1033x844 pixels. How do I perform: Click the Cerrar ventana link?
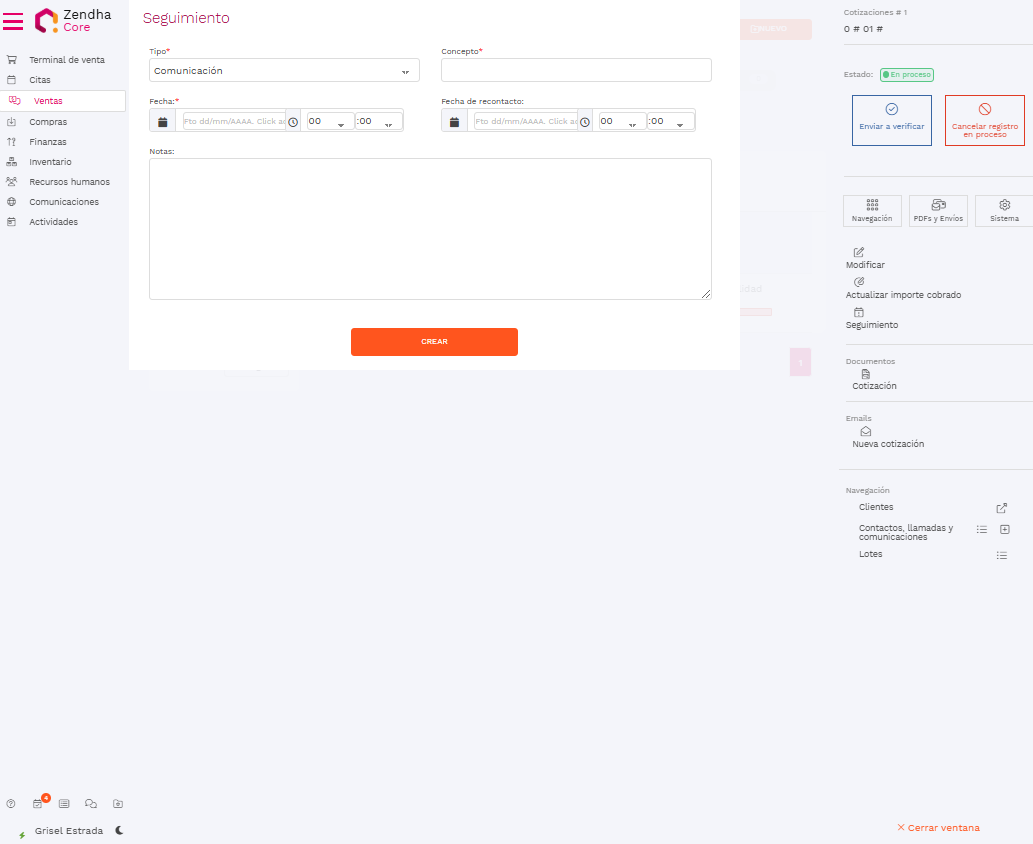pyautogui.click(x=938, y=828)
